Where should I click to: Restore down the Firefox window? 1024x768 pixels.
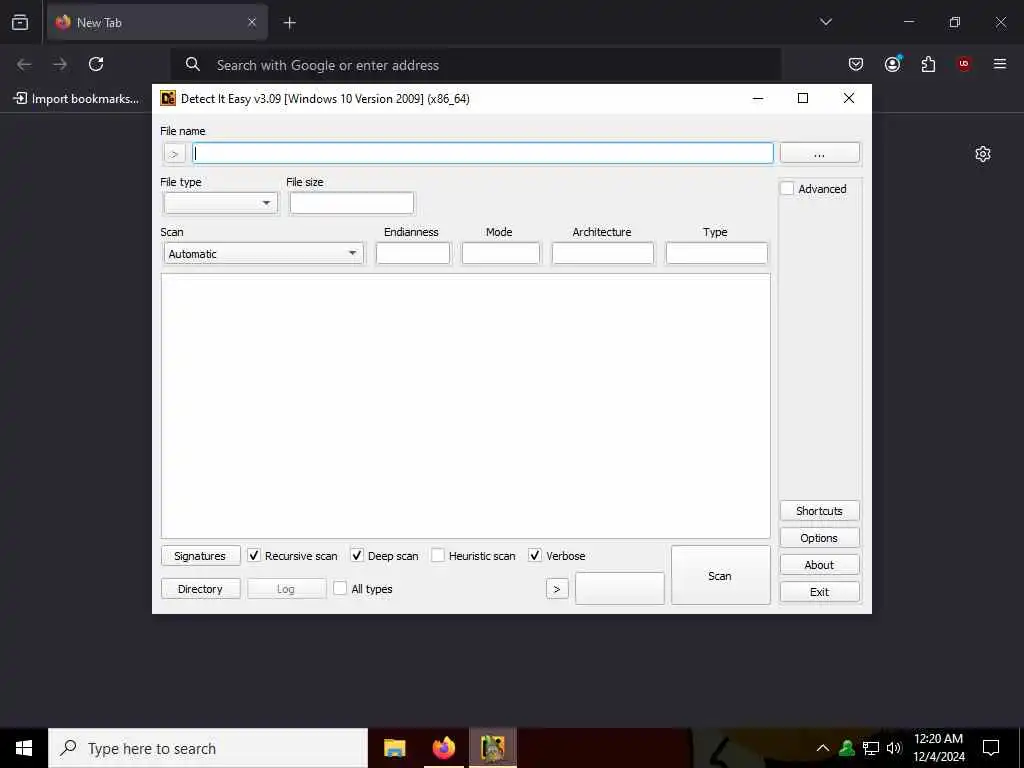(955, 23)
